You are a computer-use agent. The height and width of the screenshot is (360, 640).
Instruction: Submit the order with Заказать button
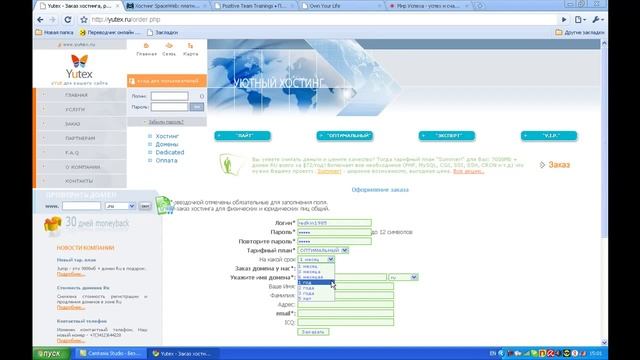coord(313,332)
